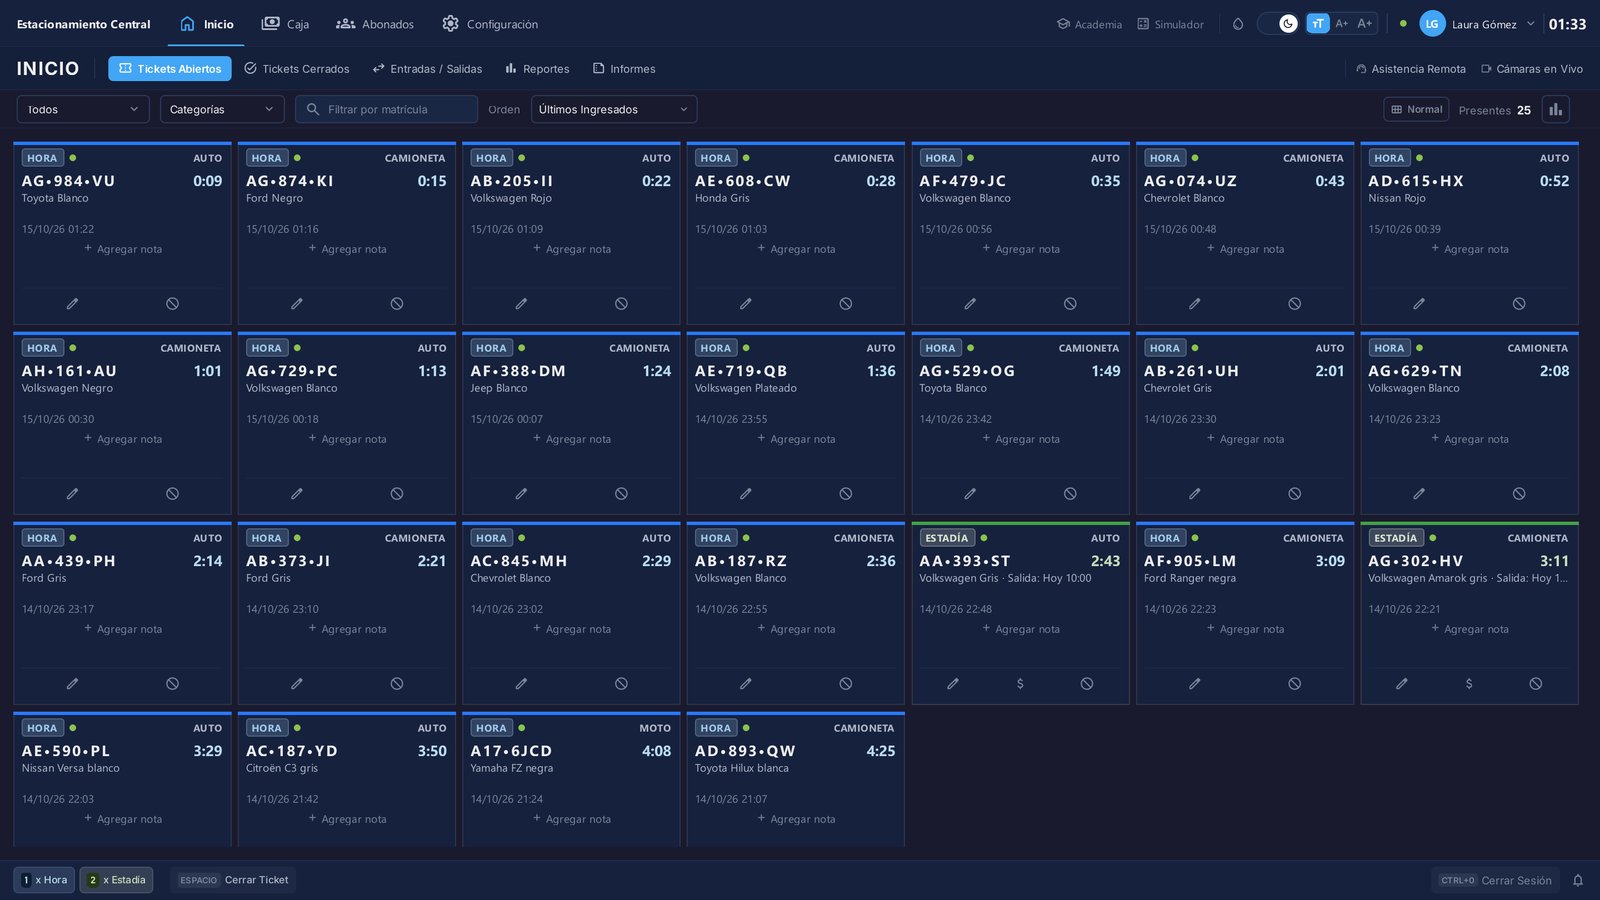1600x900 pixels.
Task: Click the cancel icon on ticket AB•261•UH
Action: point(1295,493)
